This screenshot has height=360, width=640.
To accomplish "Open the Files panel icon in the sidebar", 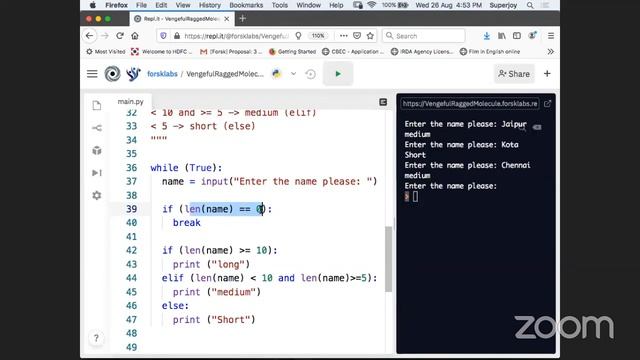I will click(x=97, y=105).
